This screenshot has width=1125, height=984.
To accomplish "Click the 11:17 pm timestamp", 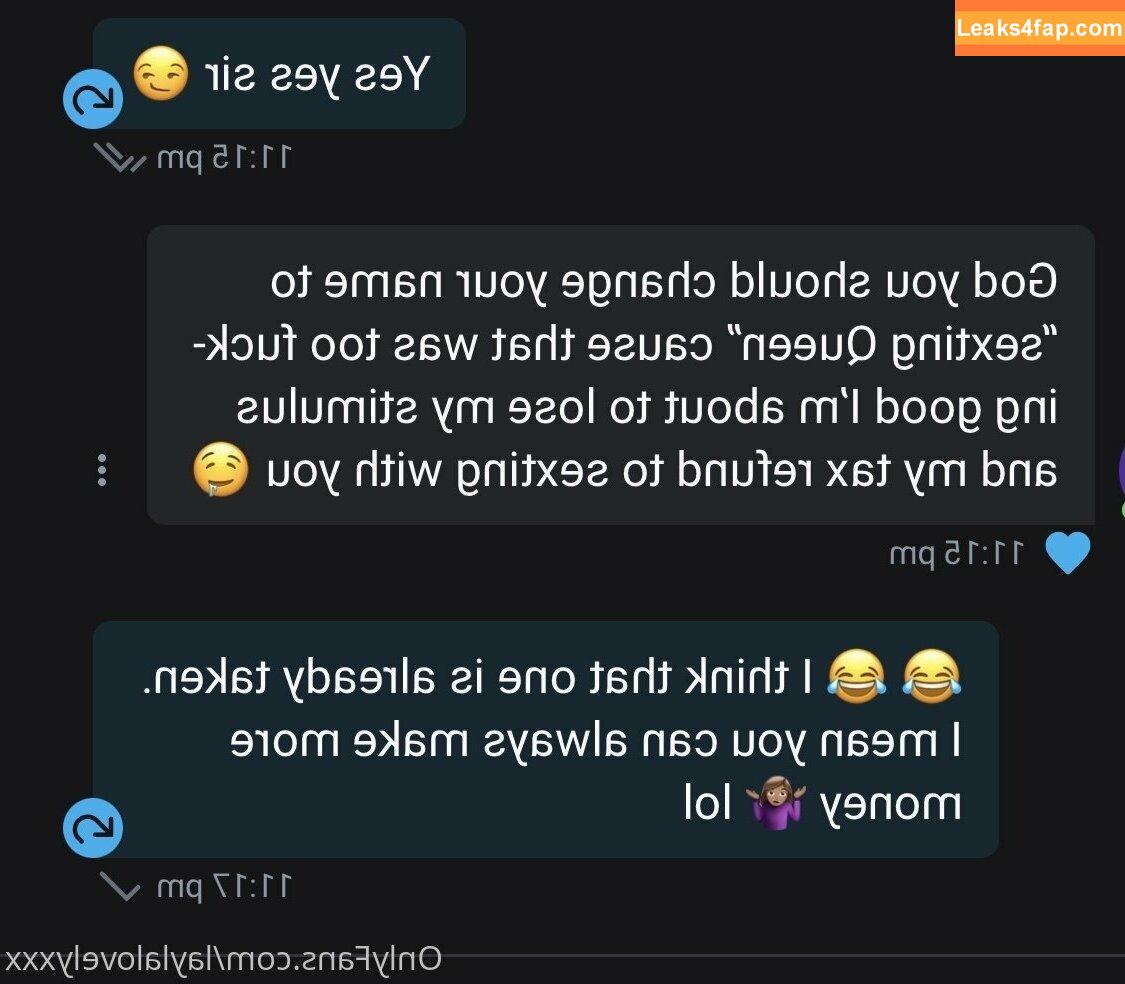I will point(224,887).
